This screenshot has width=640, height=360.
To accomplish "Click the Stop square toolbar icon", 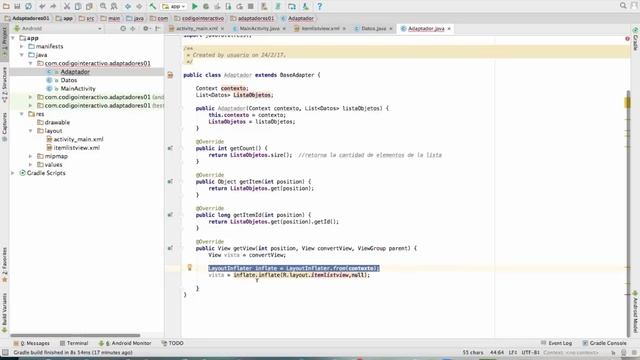I will (x=251, y=6).
